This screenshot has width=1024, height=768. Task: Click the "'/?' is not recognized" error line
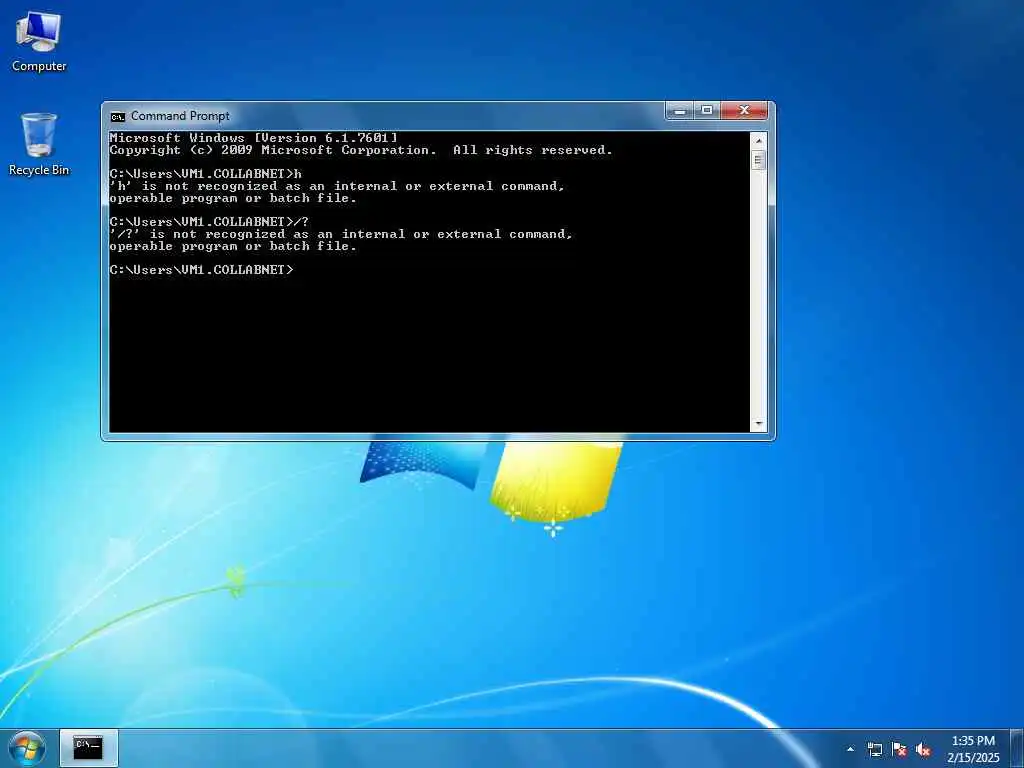(x=341, y=234)
